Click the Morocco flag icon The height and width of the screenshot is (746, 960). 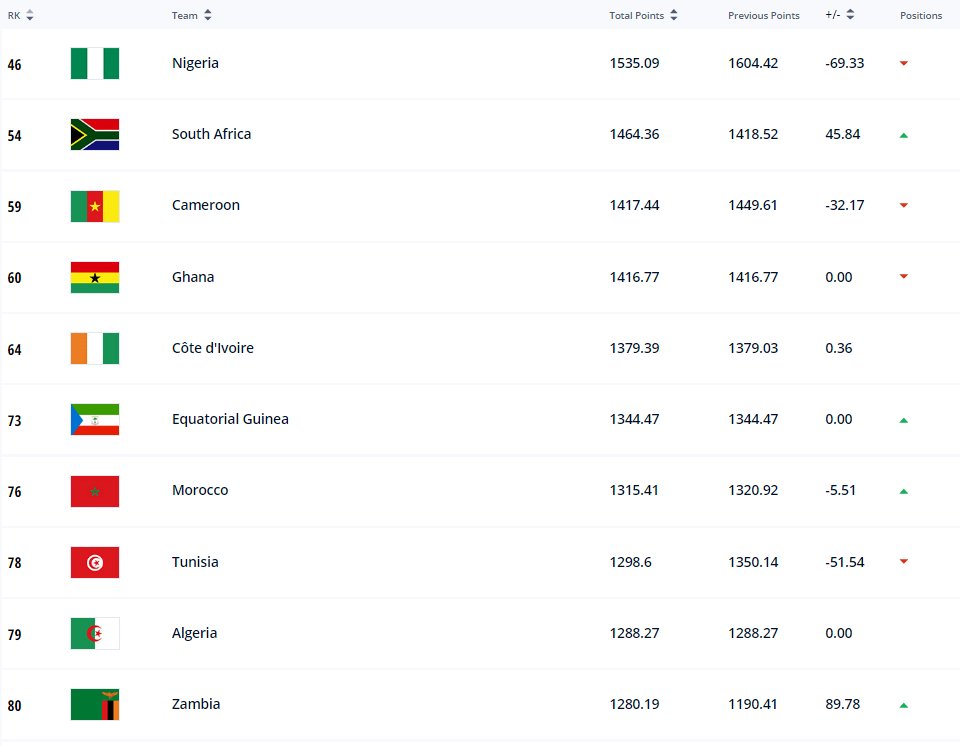point(95,491)
